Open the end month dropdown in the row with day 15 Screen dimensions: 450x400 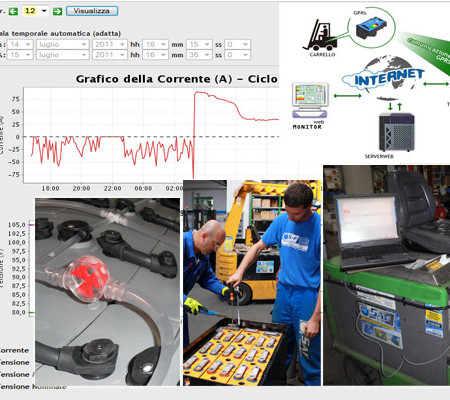63,55
